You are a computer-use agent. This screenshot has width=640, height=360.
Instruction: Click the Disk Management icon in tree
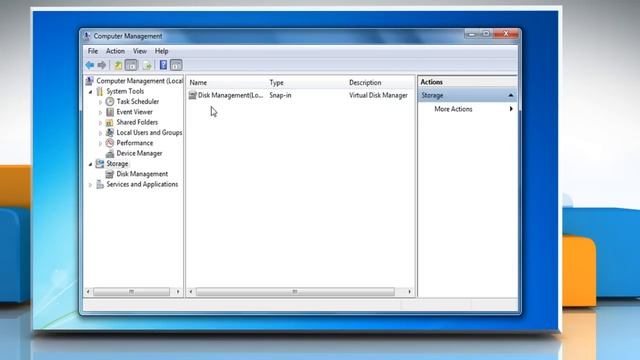pos(110,174)
